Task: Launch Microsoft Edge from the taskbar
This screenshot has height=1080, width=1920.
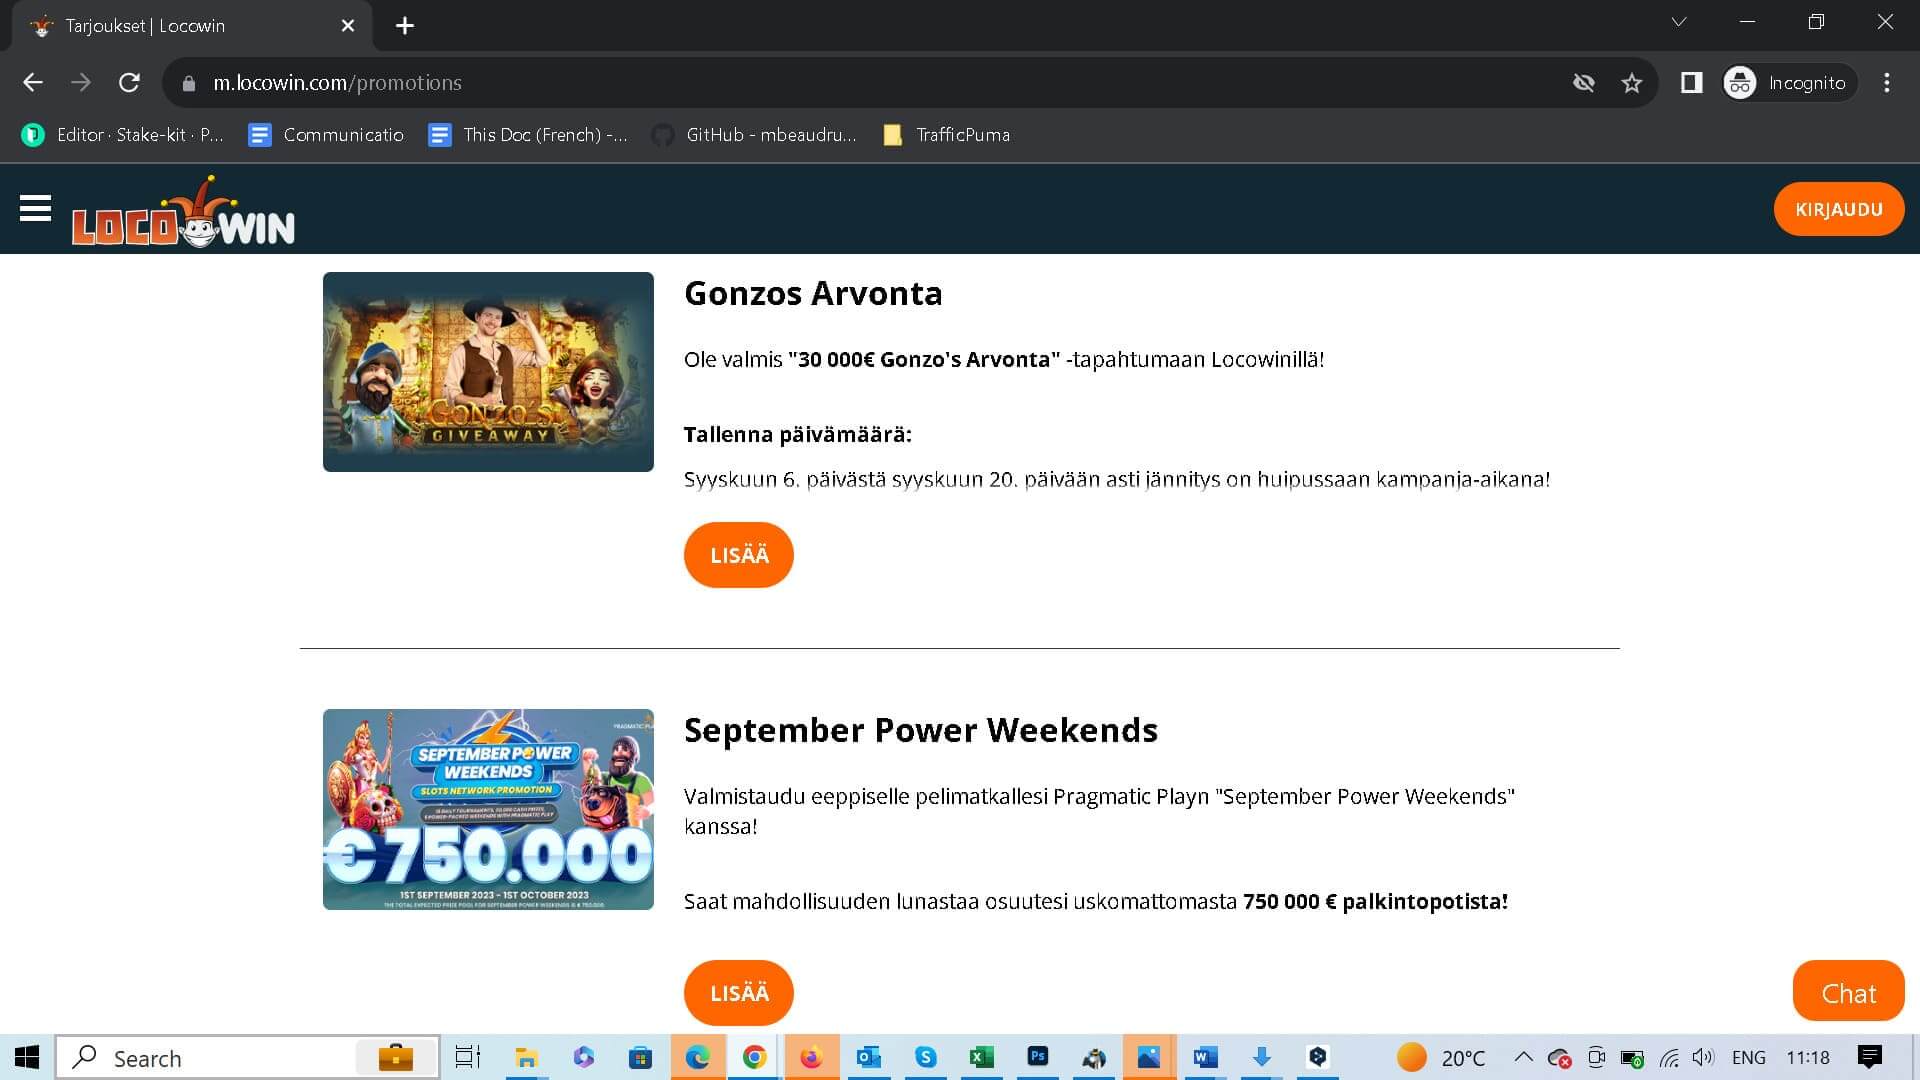Action: pyautogui.click(x=697, y=1057)
